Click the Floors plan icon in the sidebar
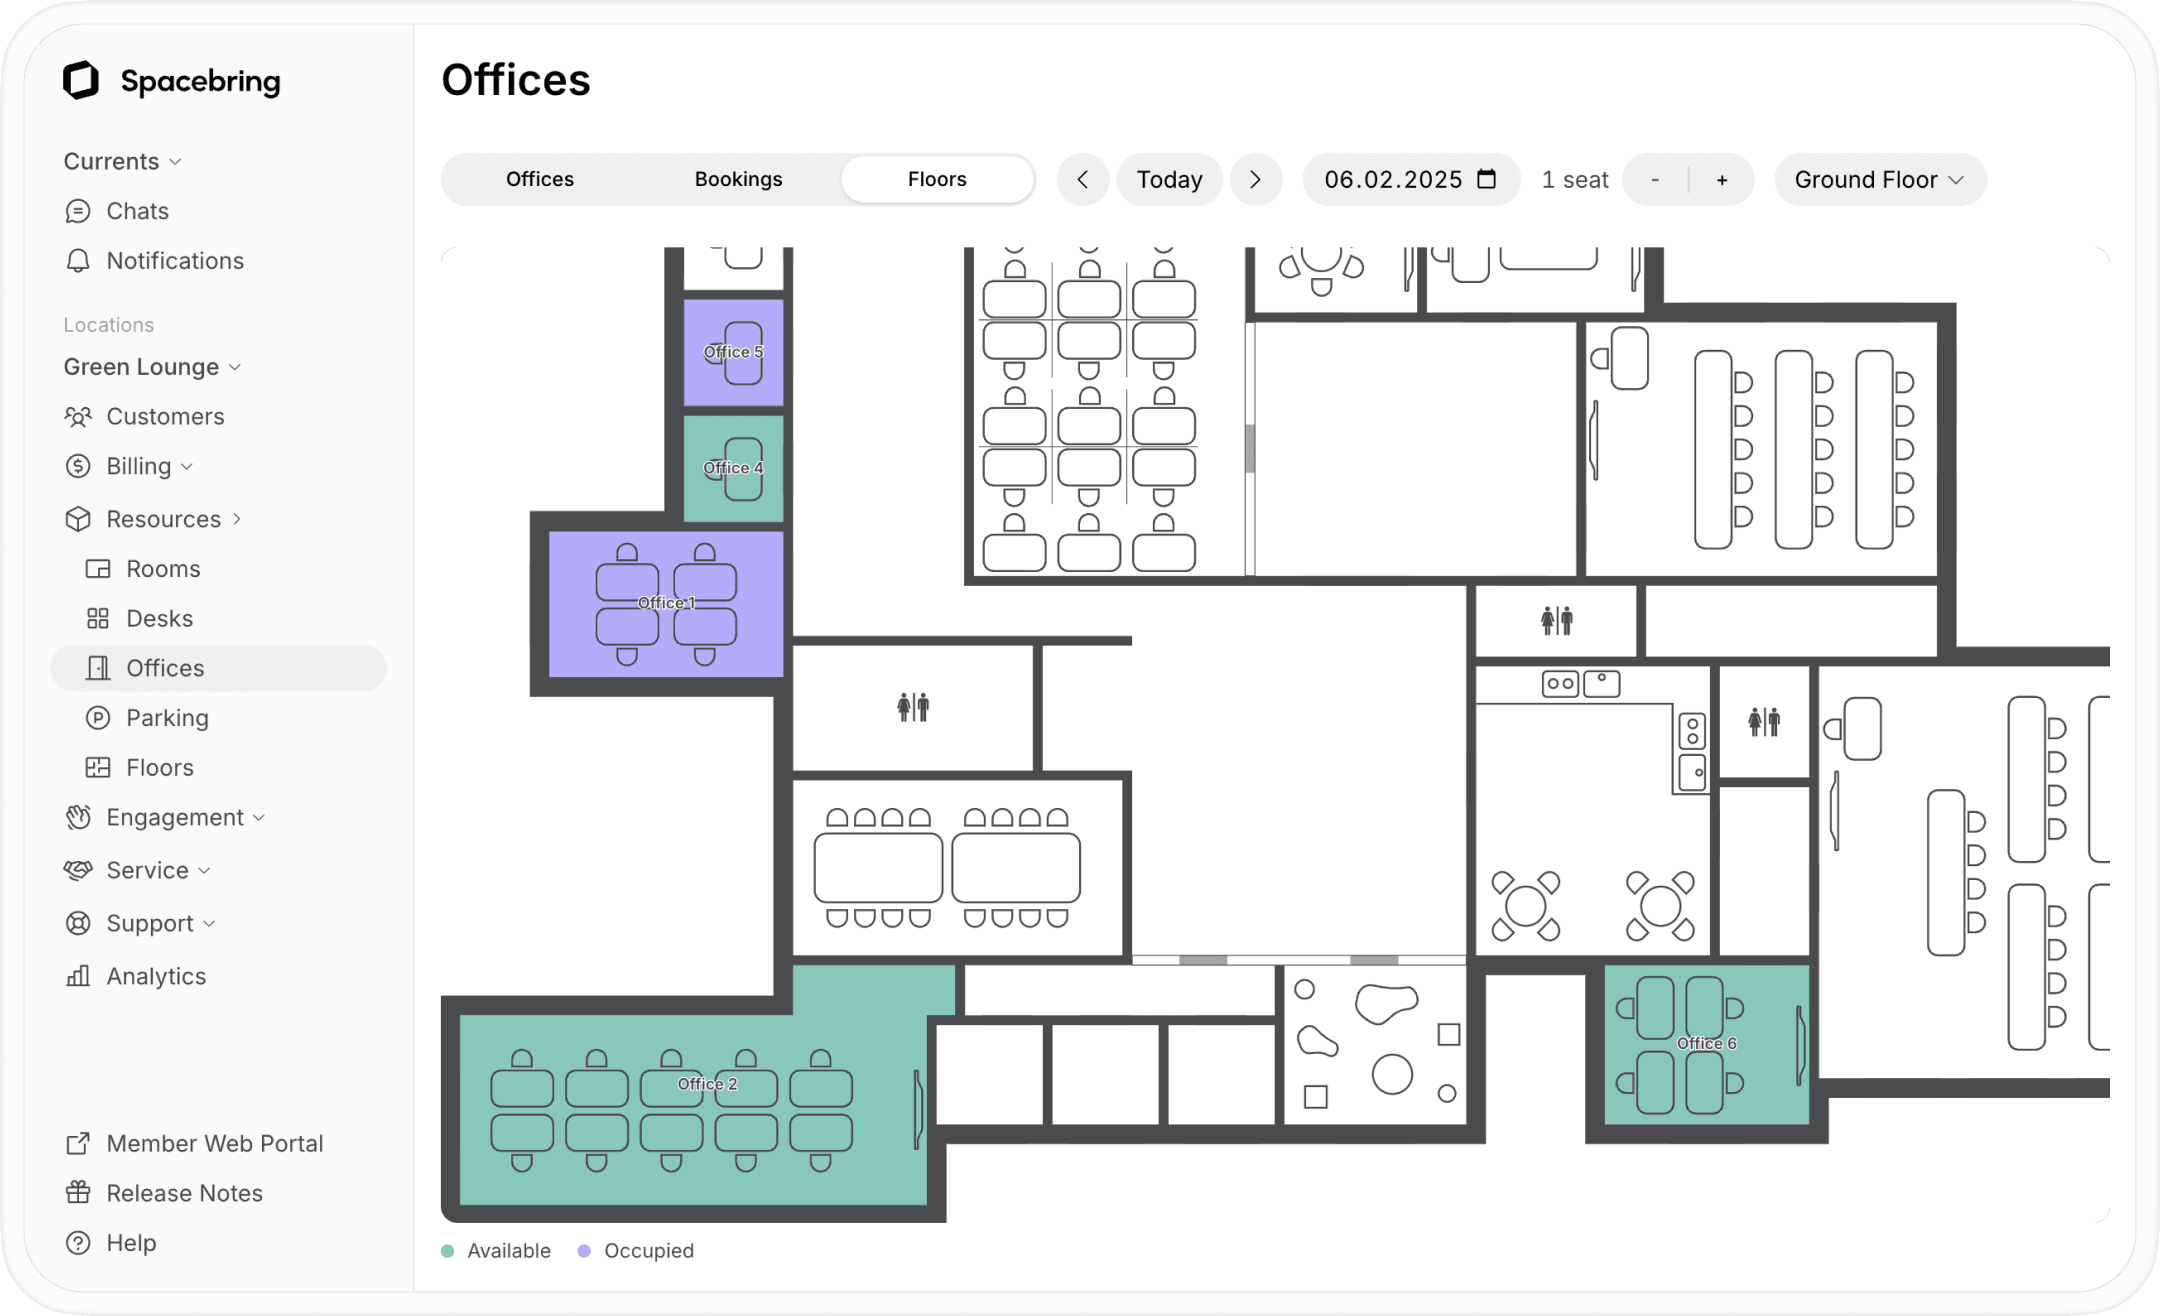 (98, 768)
